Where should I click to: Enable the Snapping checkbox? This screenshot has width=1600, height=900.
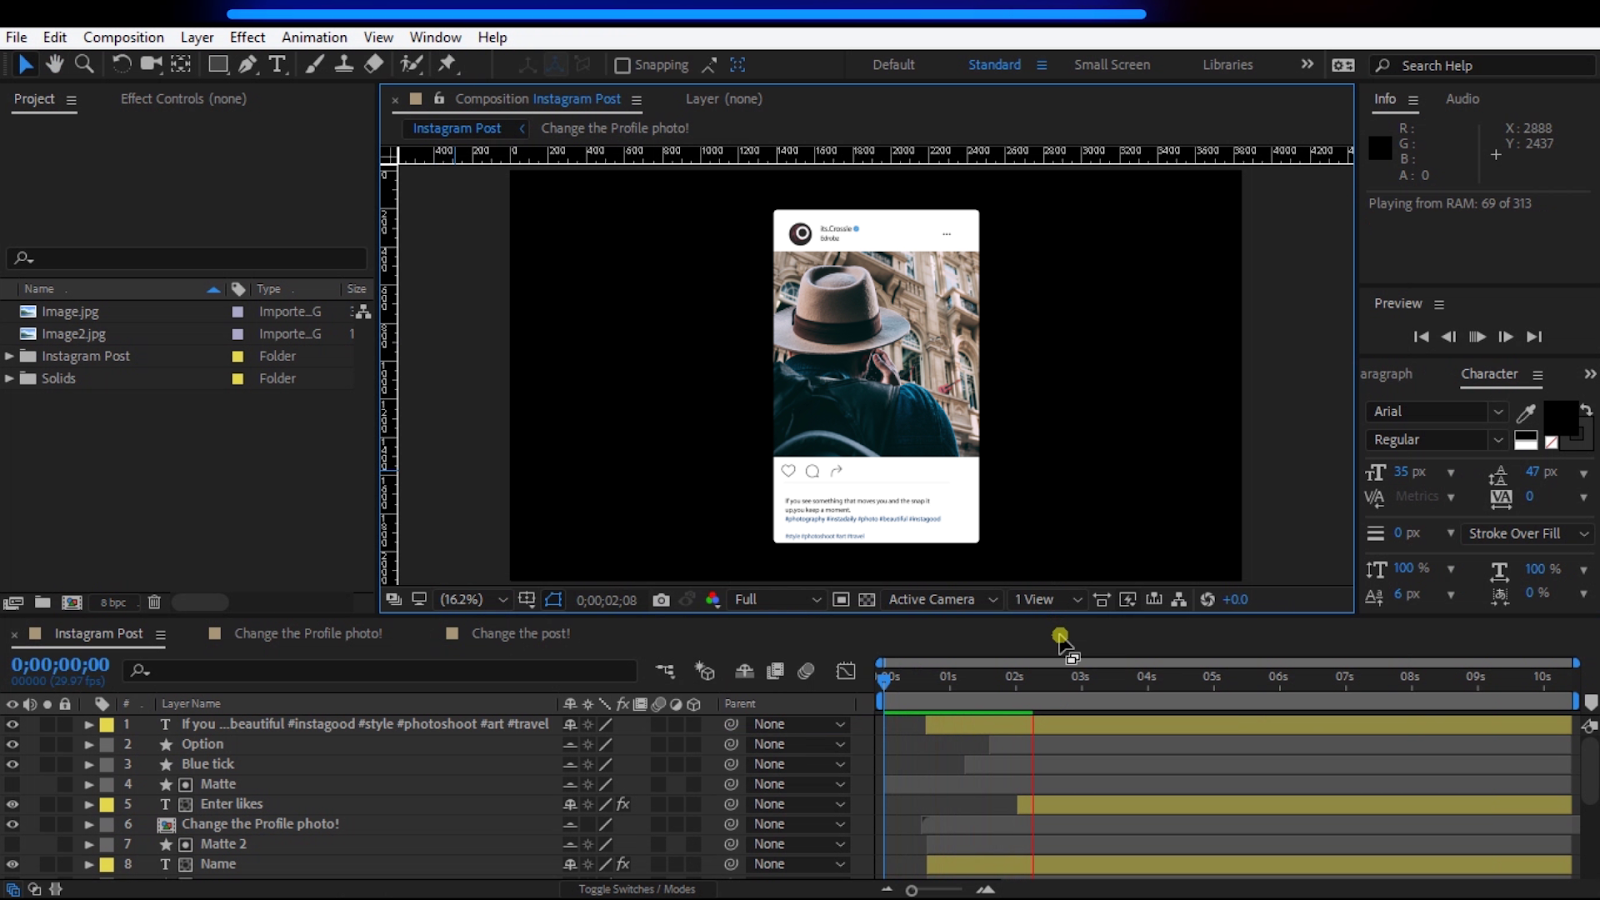click(622, 65)
